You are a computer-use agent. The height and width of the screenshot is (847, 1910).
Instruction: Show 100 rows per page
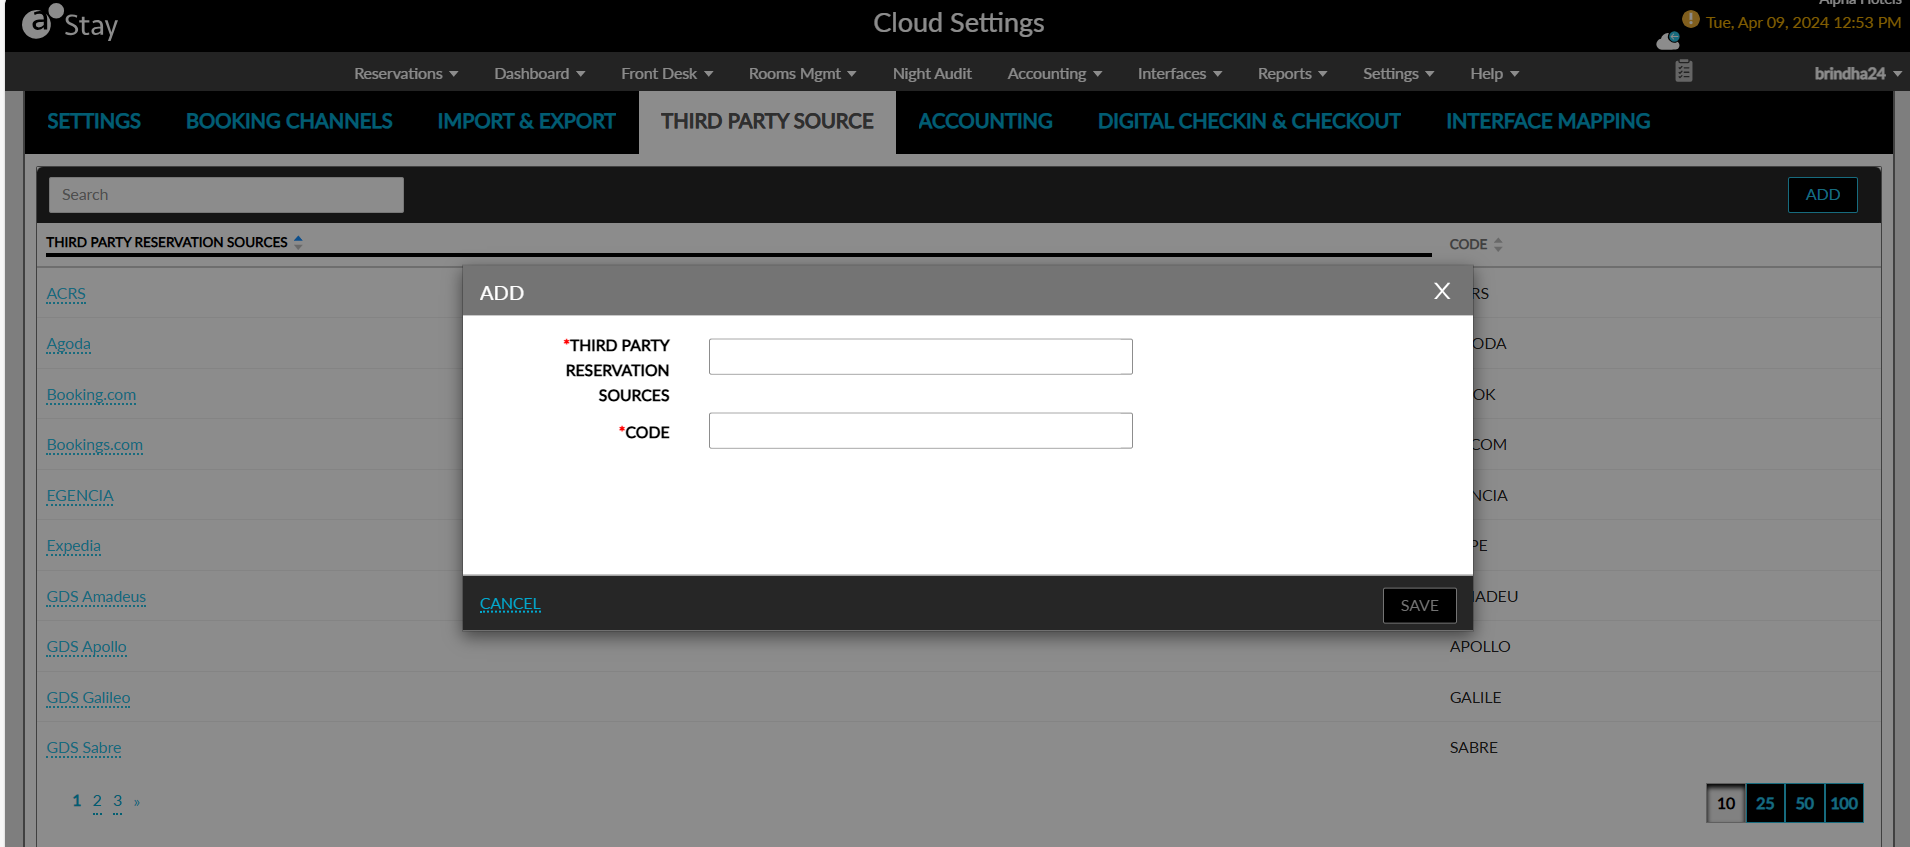click(x=1843, y=803)
